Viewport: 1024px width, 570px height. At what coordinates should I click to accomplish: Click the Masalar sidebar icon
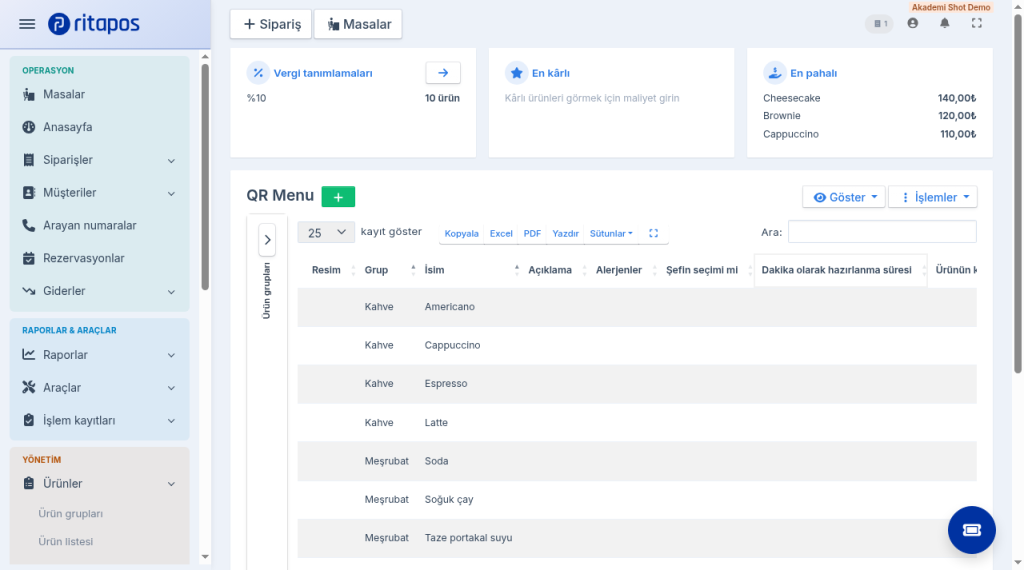(29, 95)
